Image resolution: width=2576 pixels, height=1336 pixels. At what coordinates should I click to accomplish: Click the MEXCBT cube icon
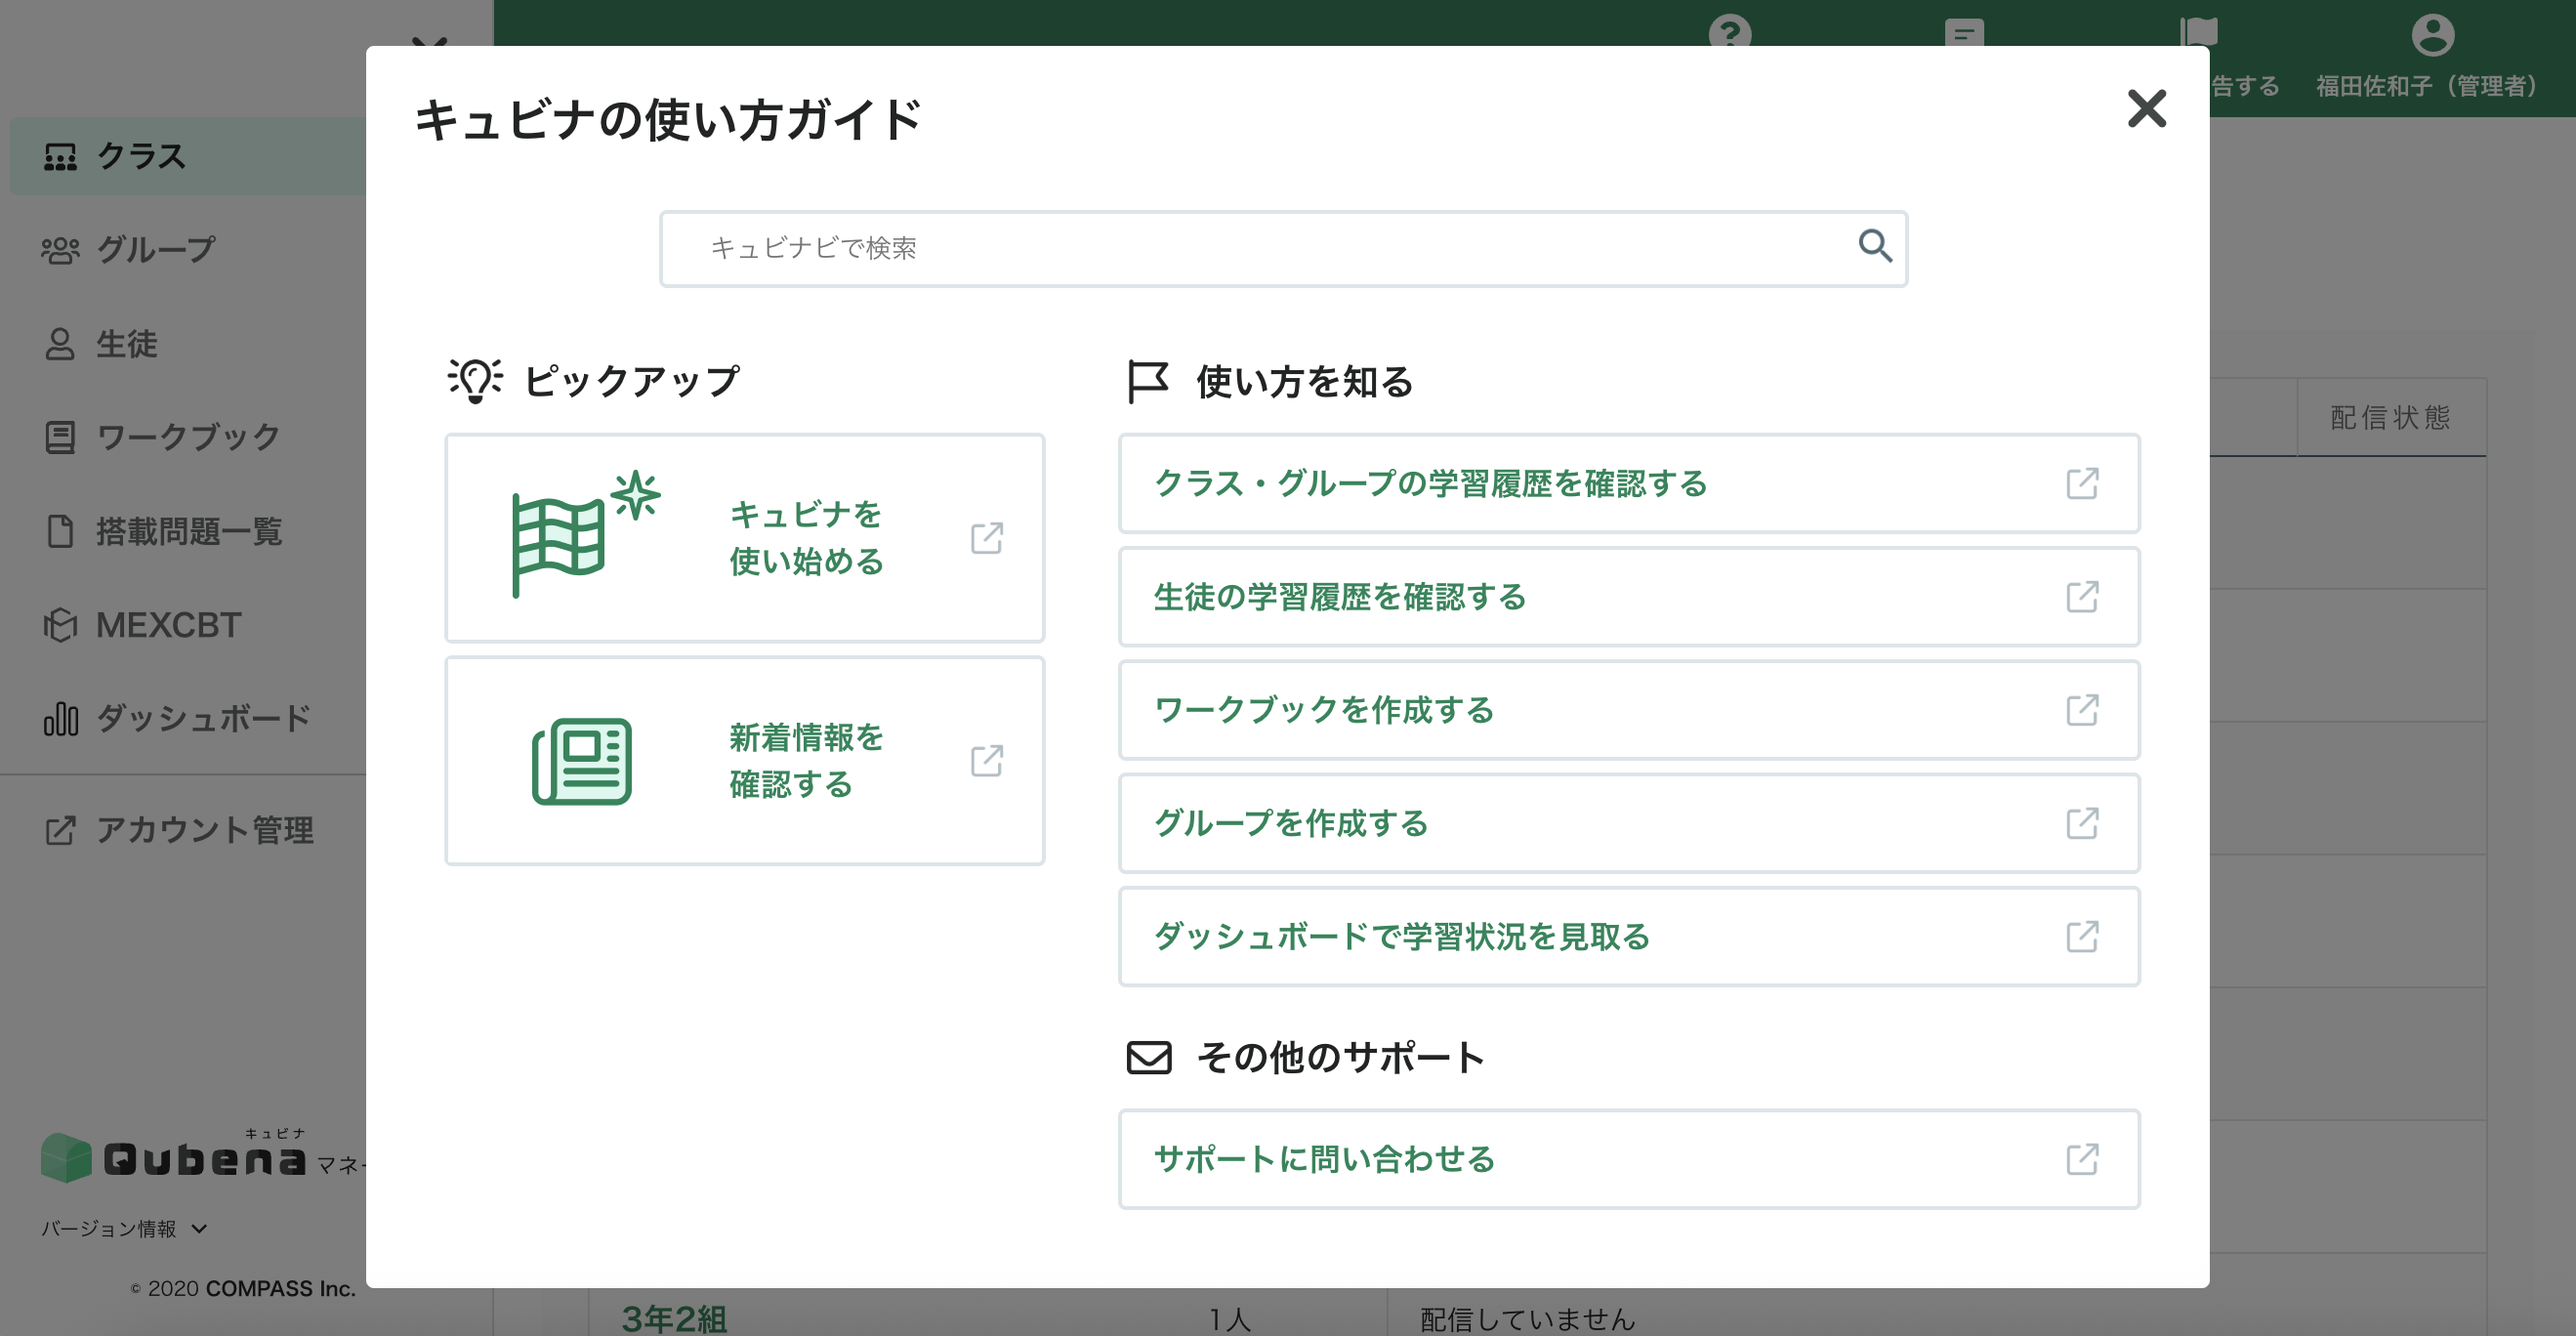(x=60, y=625)
